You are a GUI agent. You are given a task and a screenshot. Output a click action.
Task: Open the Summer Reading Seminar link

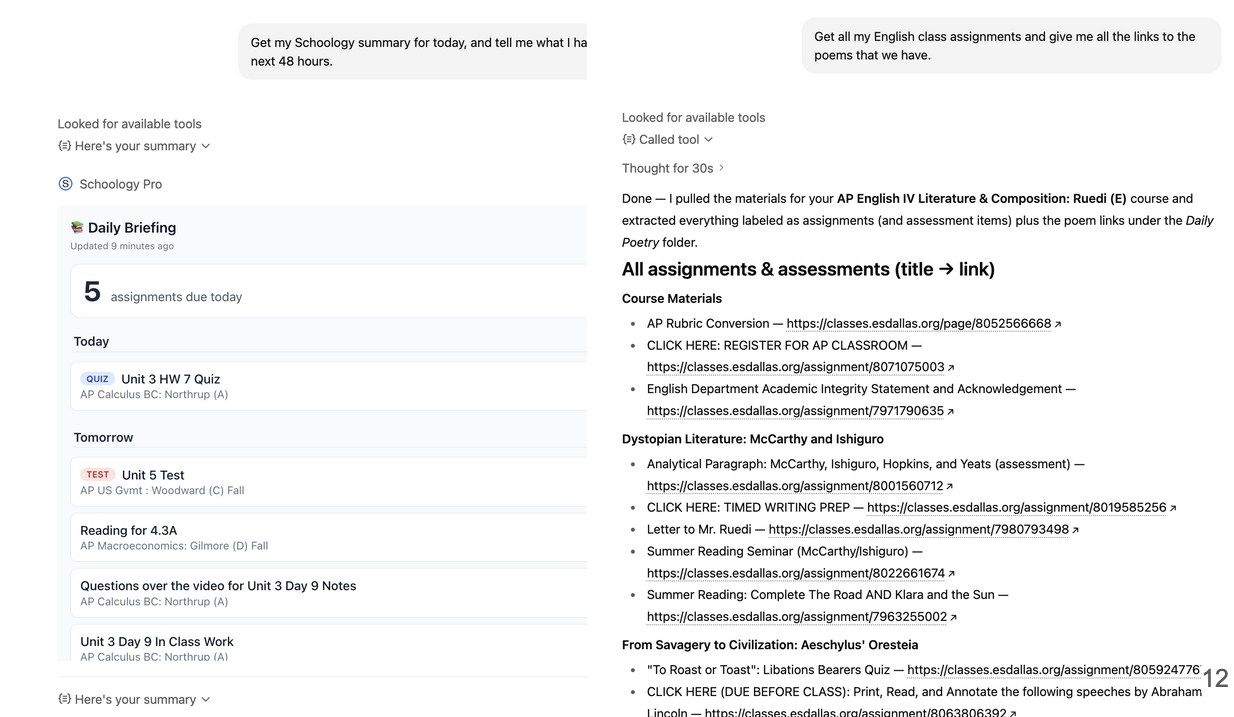(x=796, y=574)
